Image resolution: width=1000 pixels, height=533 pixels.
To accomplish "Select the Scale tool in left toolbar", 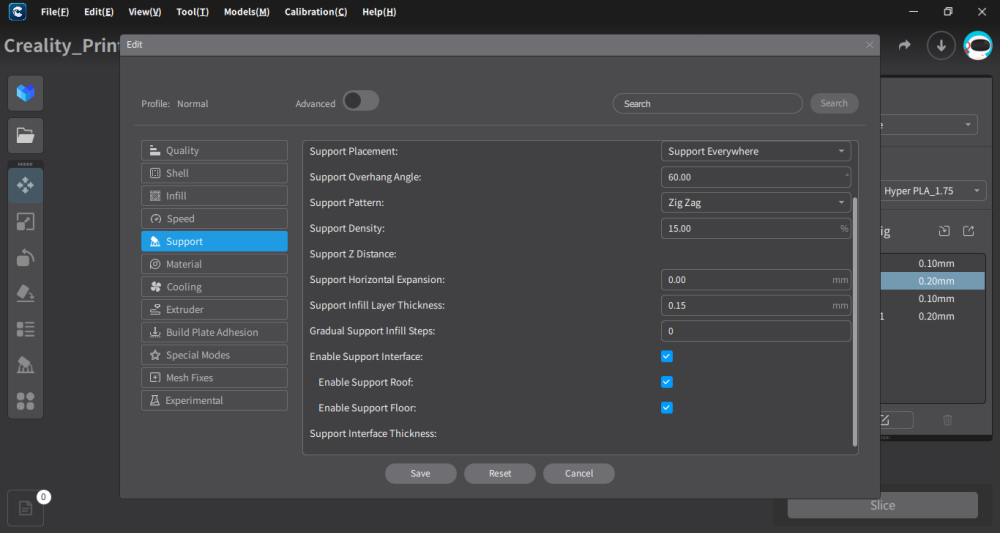I will (x=26, y=222).
